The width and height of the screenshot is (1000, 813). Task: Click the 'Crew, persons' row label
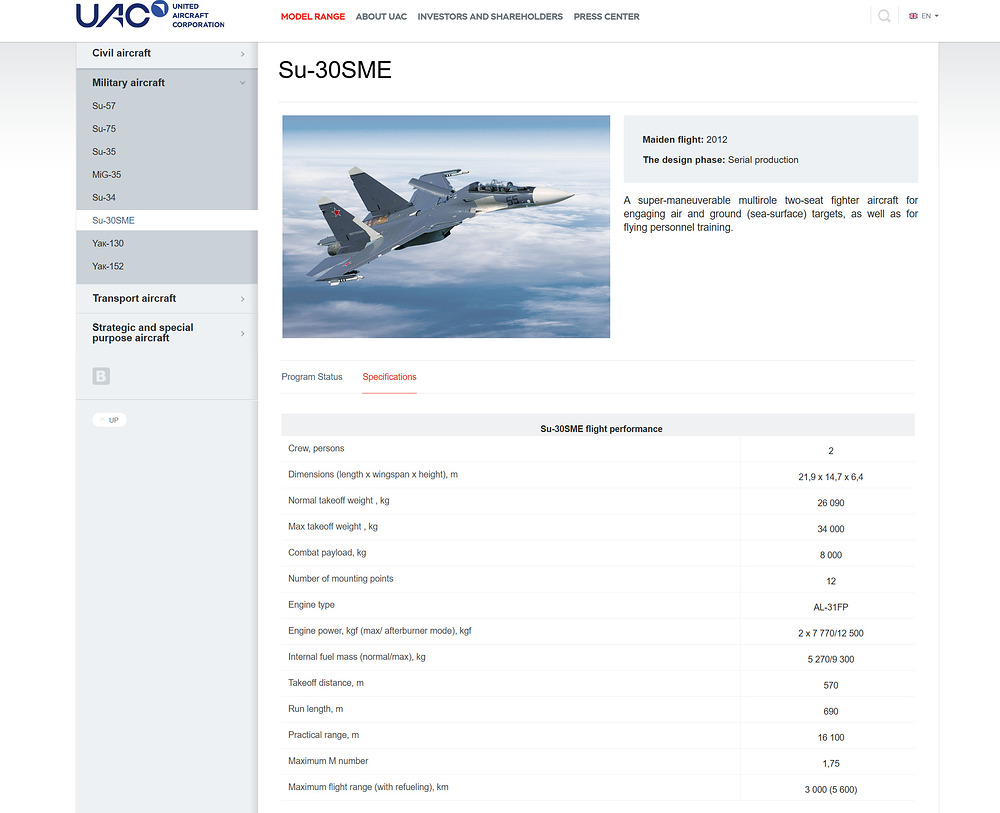point(316,449)
